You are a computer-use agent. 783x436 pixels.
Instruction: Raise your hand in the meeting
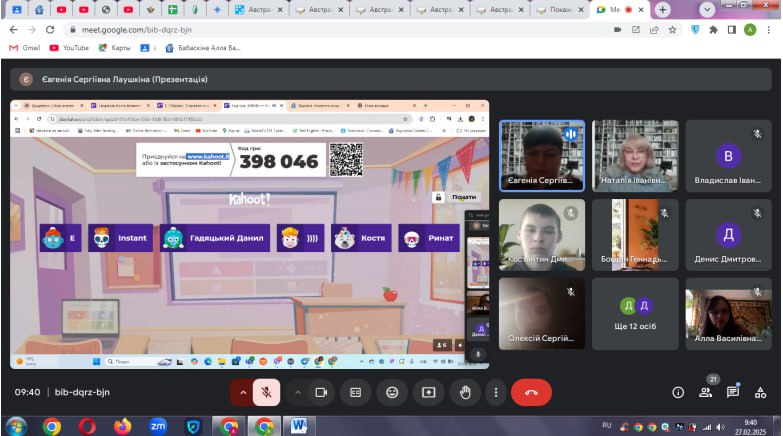(465, 393)
